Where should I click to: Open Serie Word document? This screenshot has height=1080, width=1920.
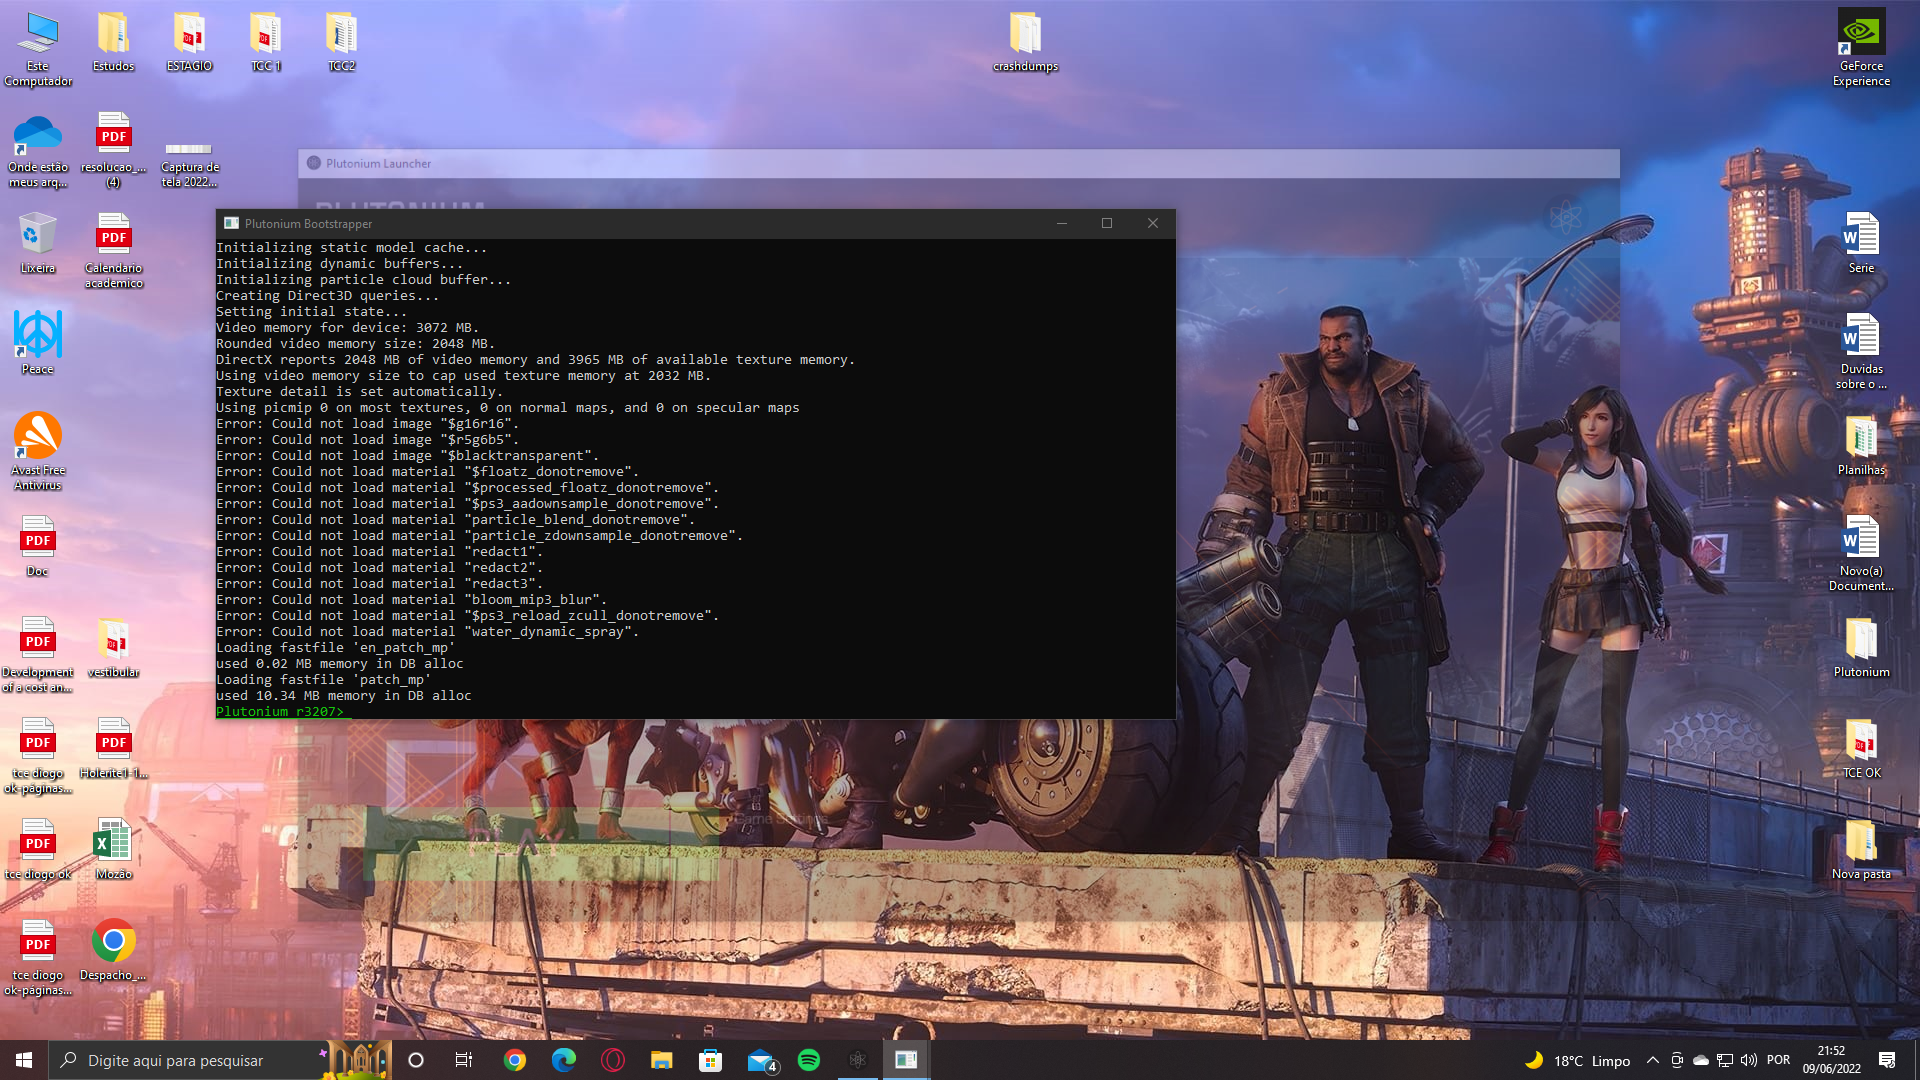(1861, 243)
